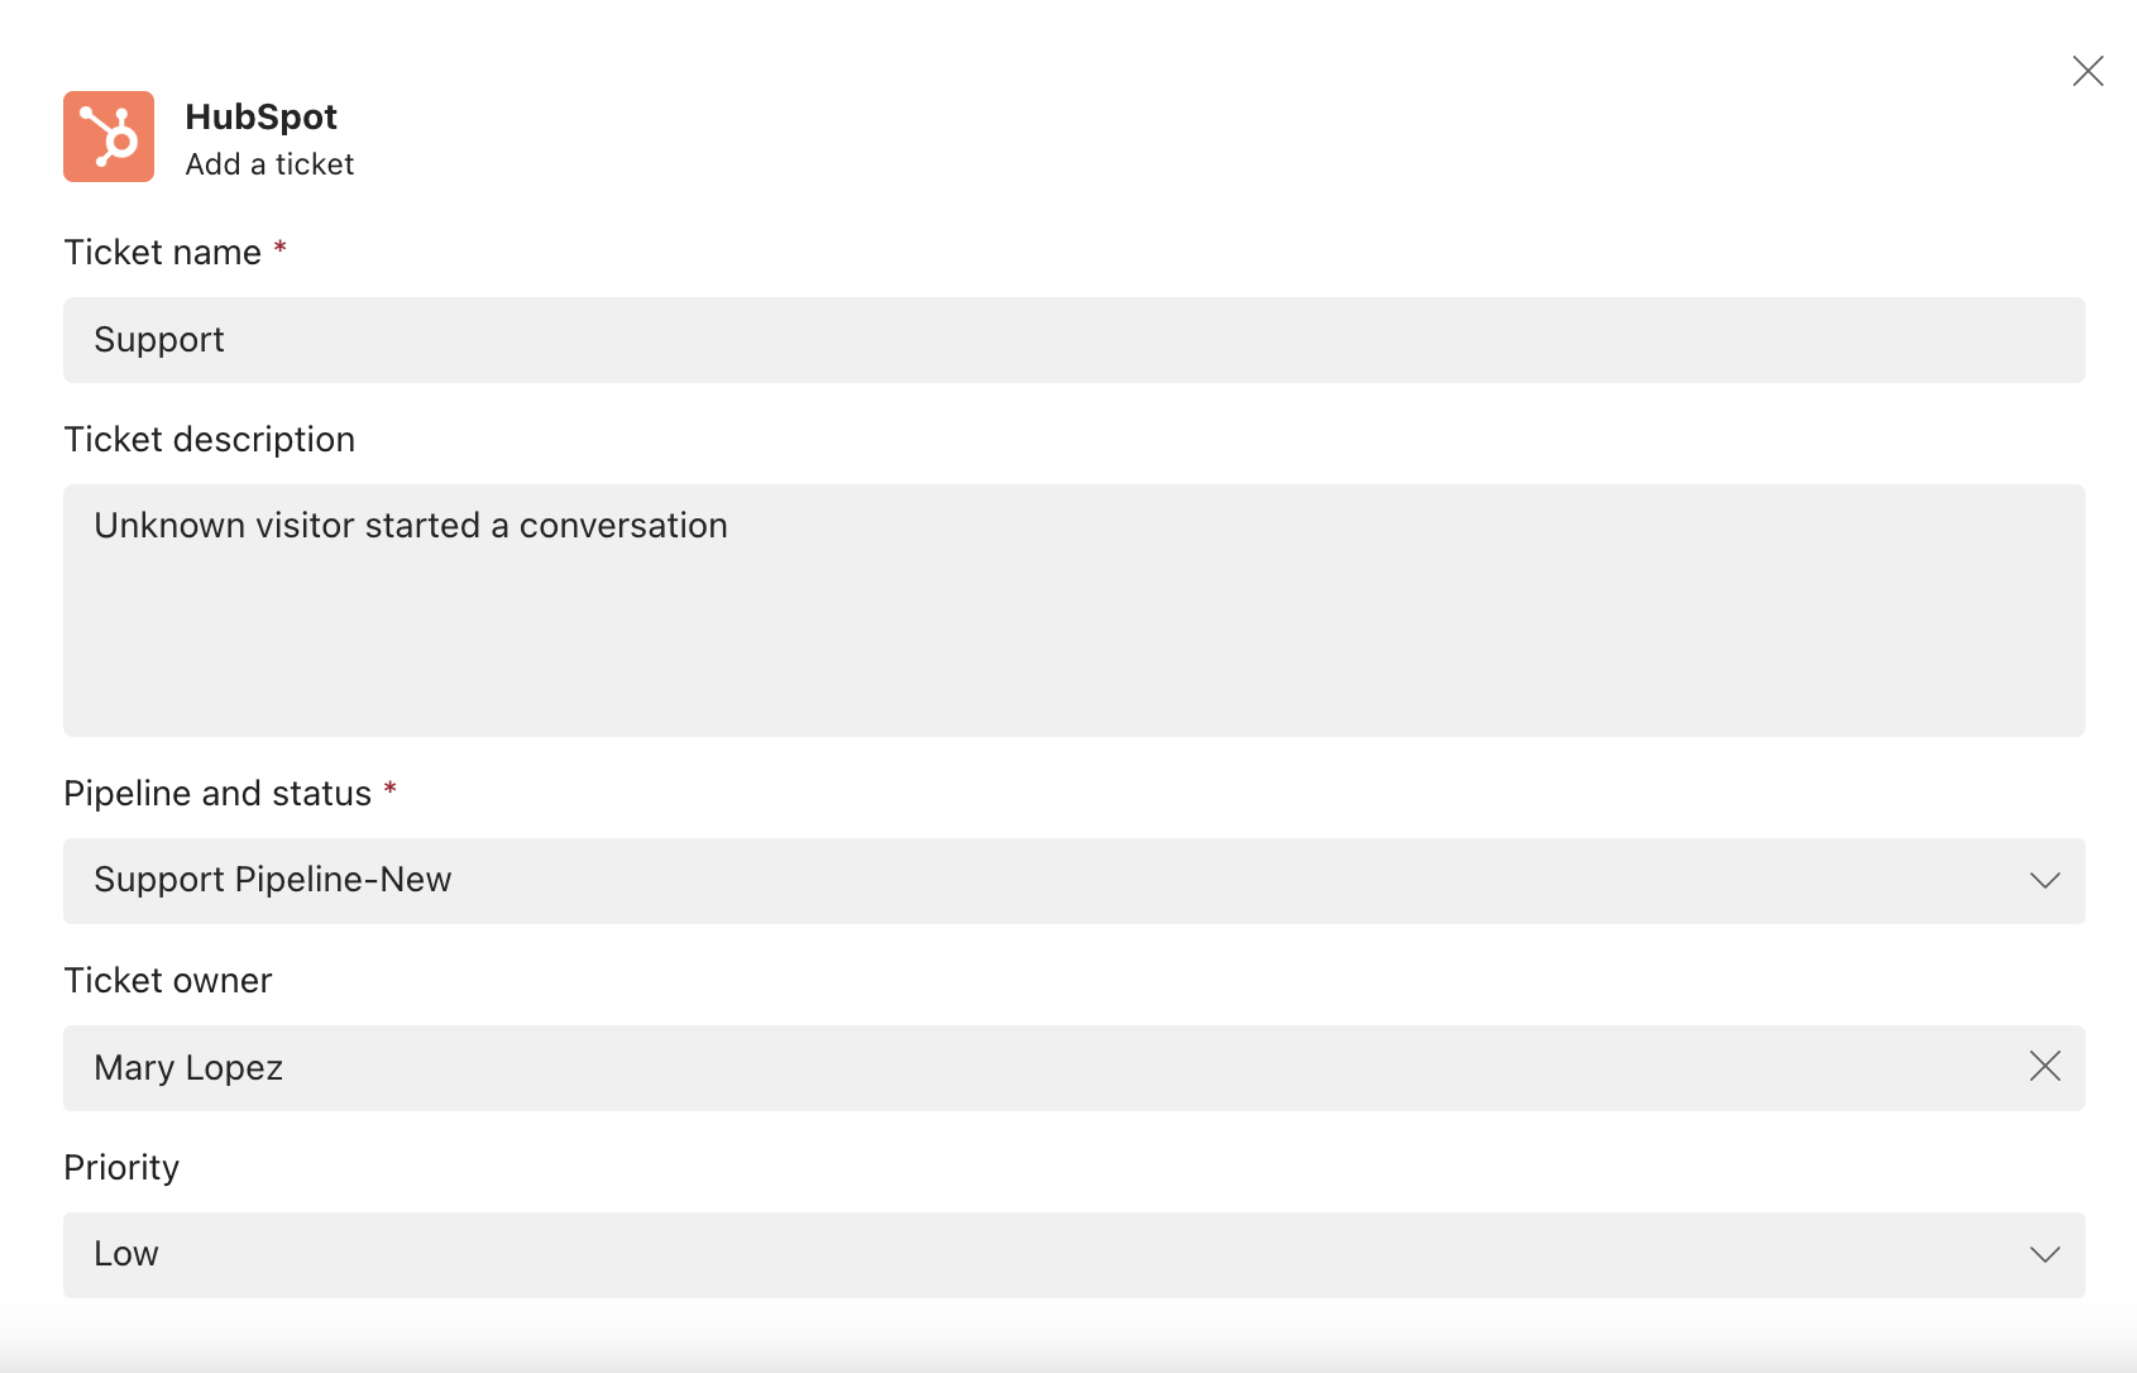Click inside the description text about unknown visitor
This screenshot has width=2137, height=1373.
[x=411, y=524]
